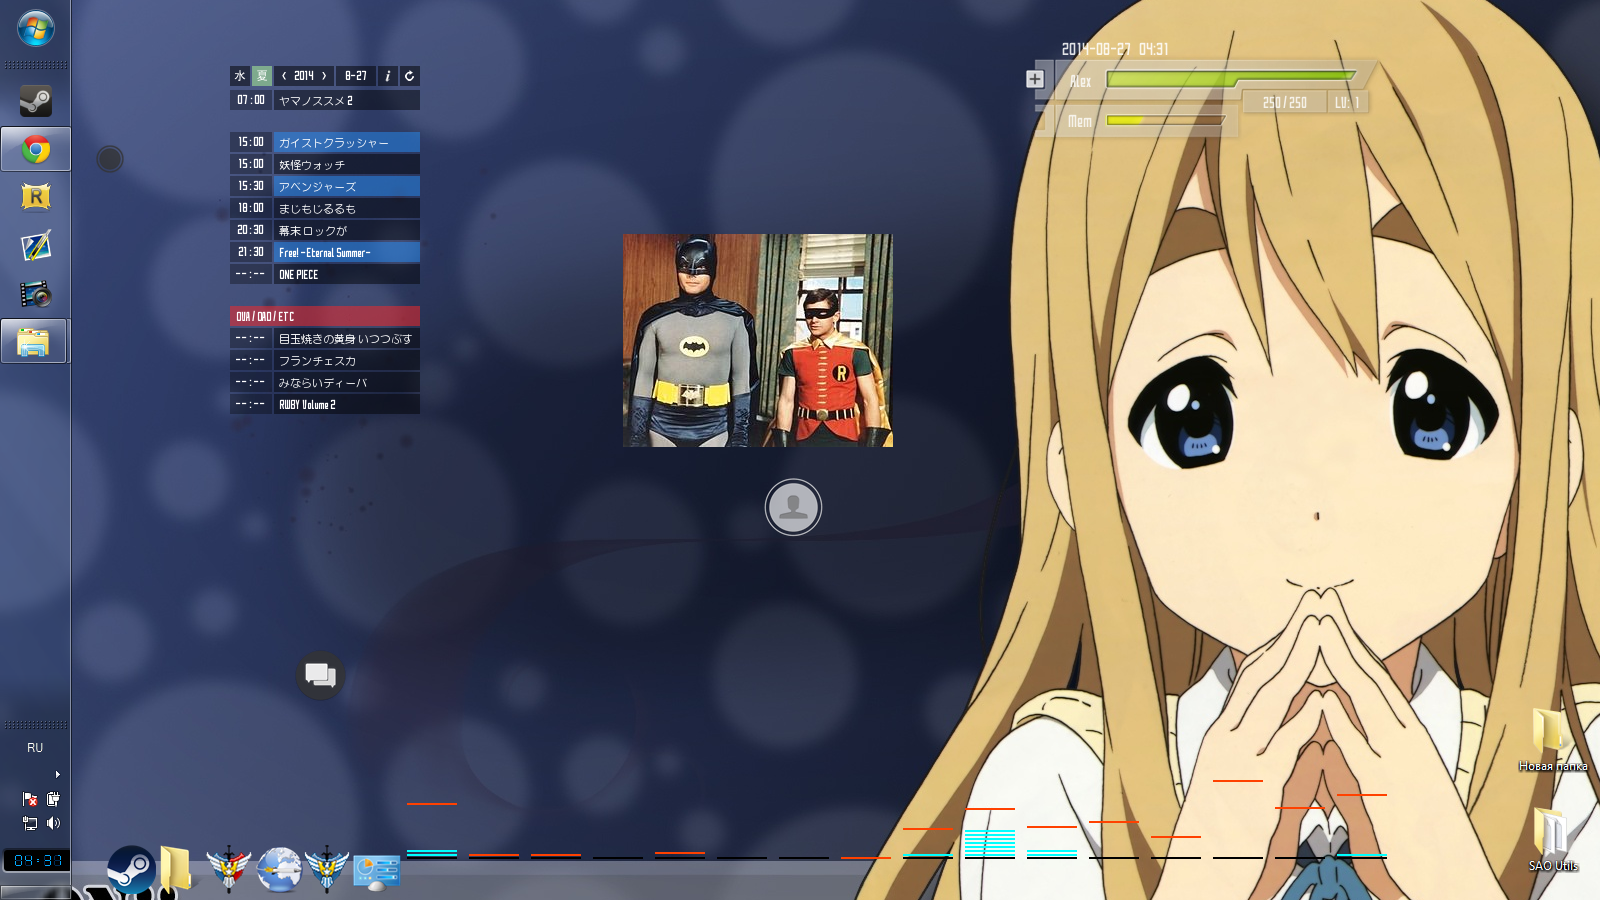Viewport: 1600px width, 900px height.
Task: Select the まじもじるるも entry
Action: (x=347, y=208)
